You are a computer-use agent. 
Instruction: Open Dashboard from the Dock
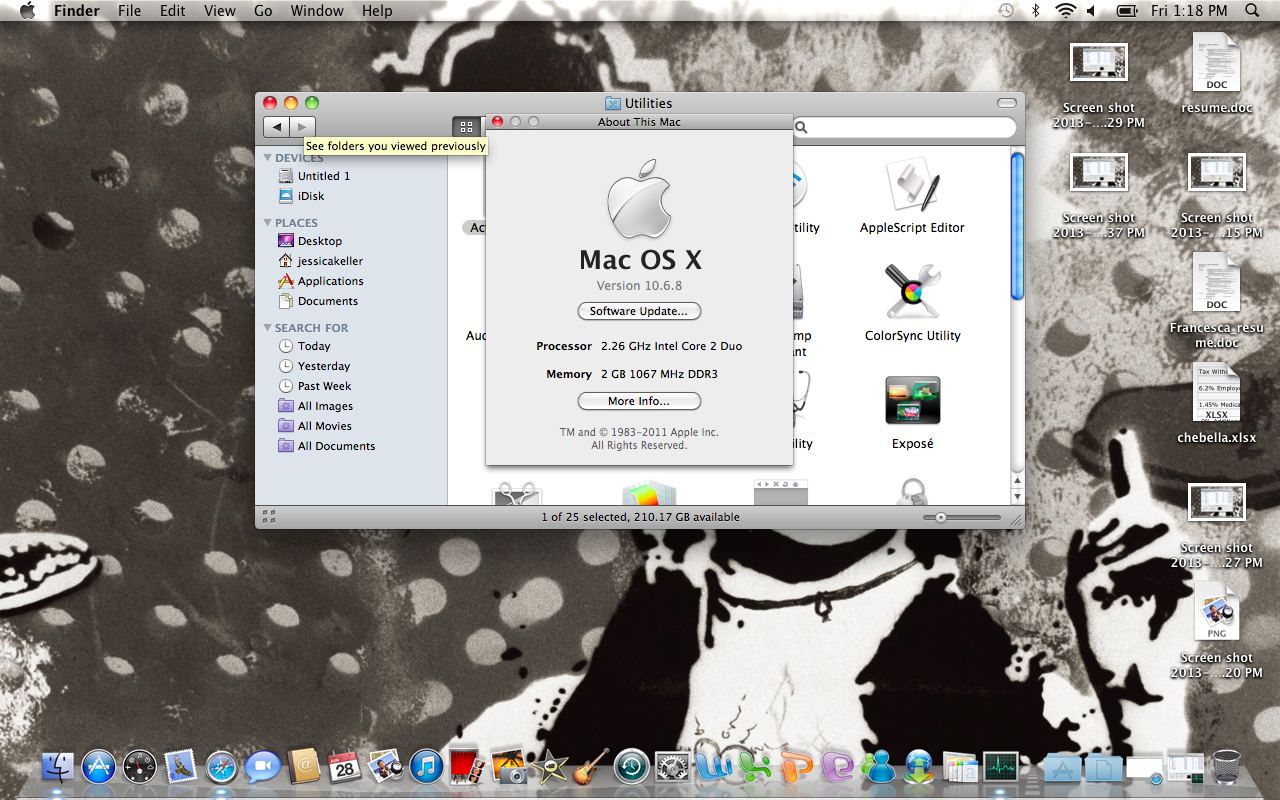(140, 767)
